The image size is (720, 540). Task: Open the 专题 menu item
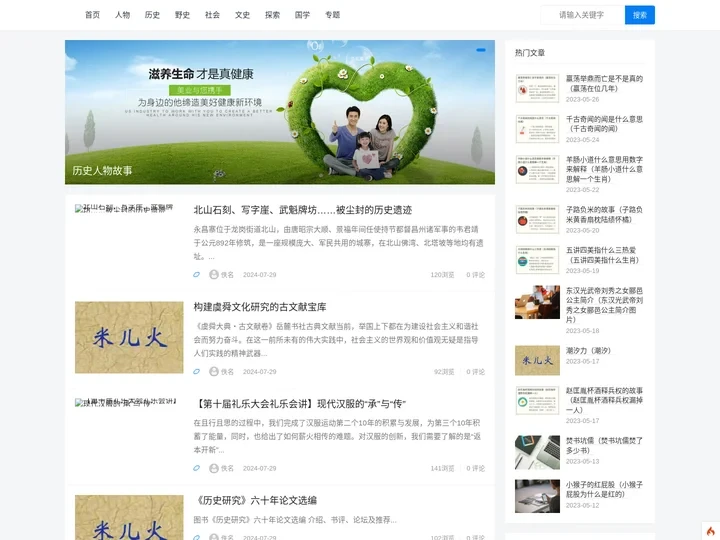(x=332, y=15)
